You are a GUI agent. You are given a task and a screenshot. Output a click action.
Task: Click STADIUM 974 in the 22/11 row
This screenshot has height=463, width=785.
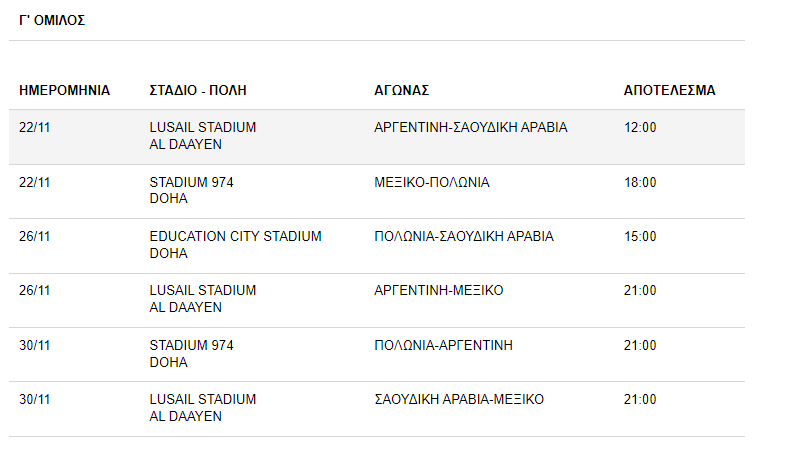point(191,182)
